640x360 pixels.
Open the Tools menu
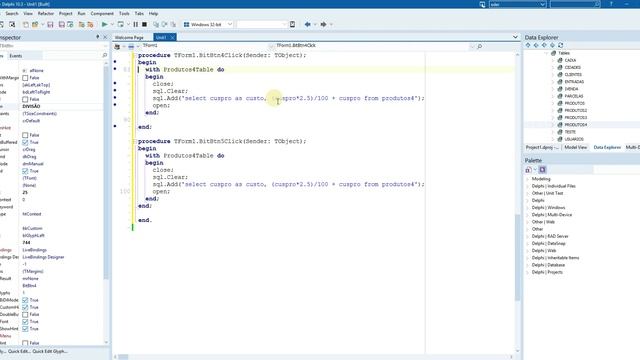coord(124,13)
